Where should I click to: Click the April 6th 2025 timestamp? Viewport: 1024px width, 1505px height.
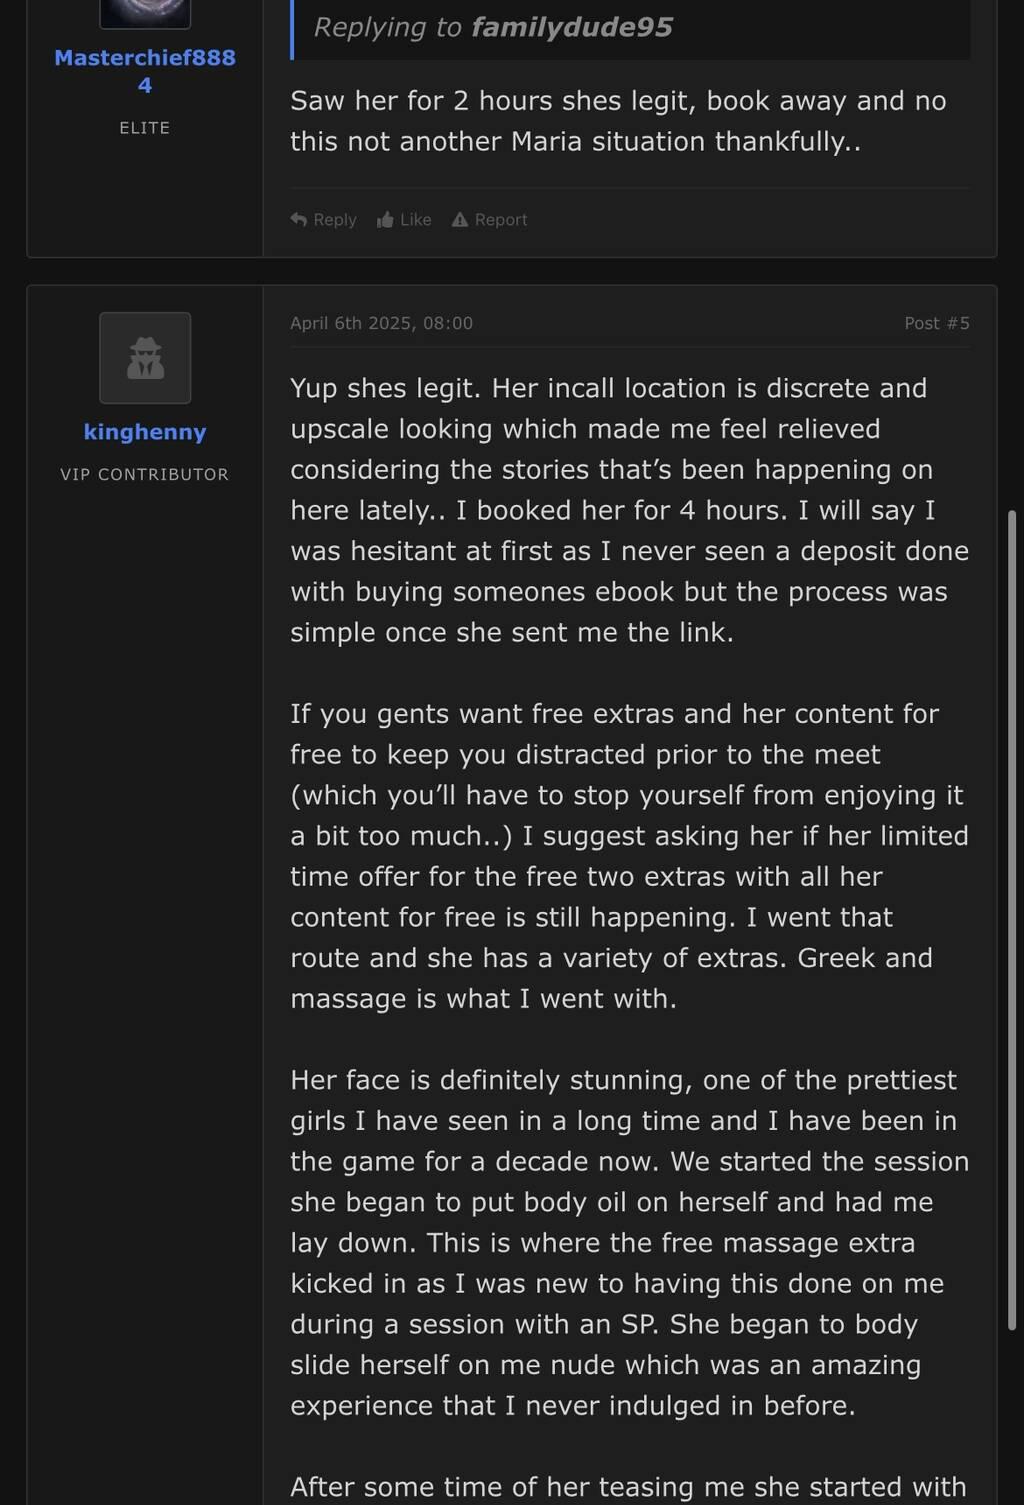(x=381, y=323)
